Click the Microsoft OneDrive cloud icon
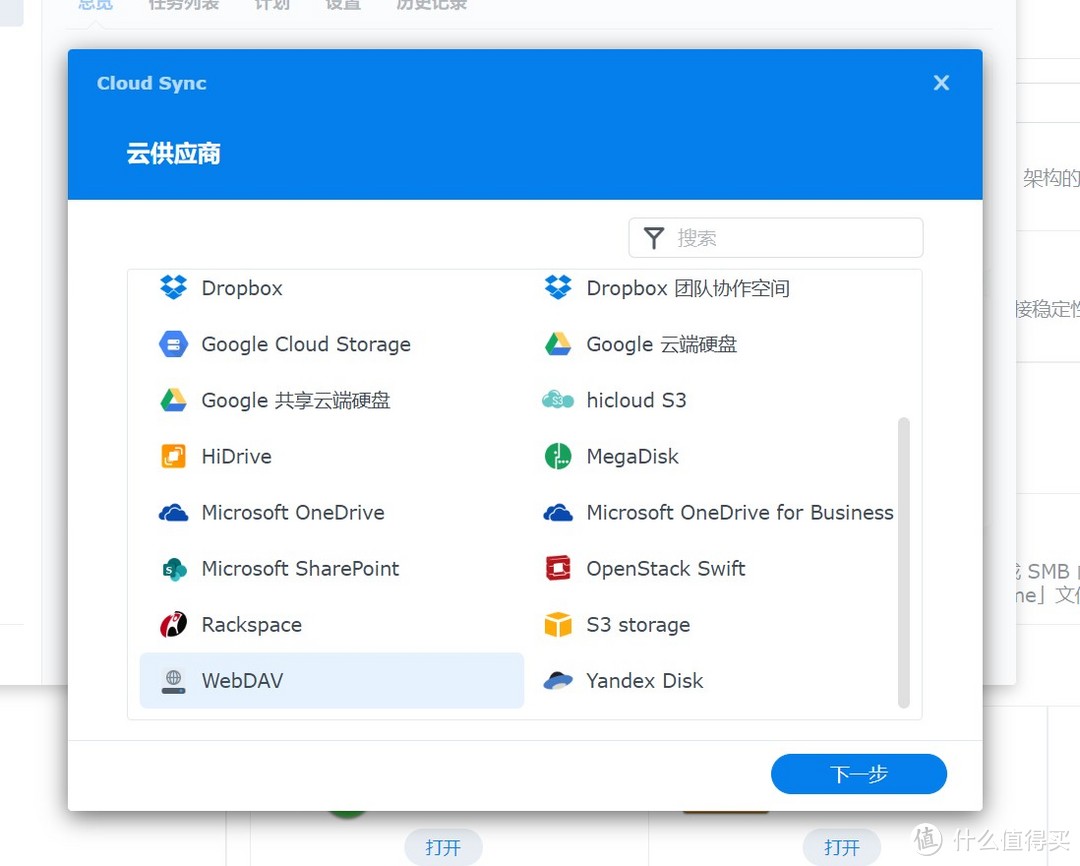This screenshot has height=866, width=1080. pyautogui.click(x=173, y=513)
